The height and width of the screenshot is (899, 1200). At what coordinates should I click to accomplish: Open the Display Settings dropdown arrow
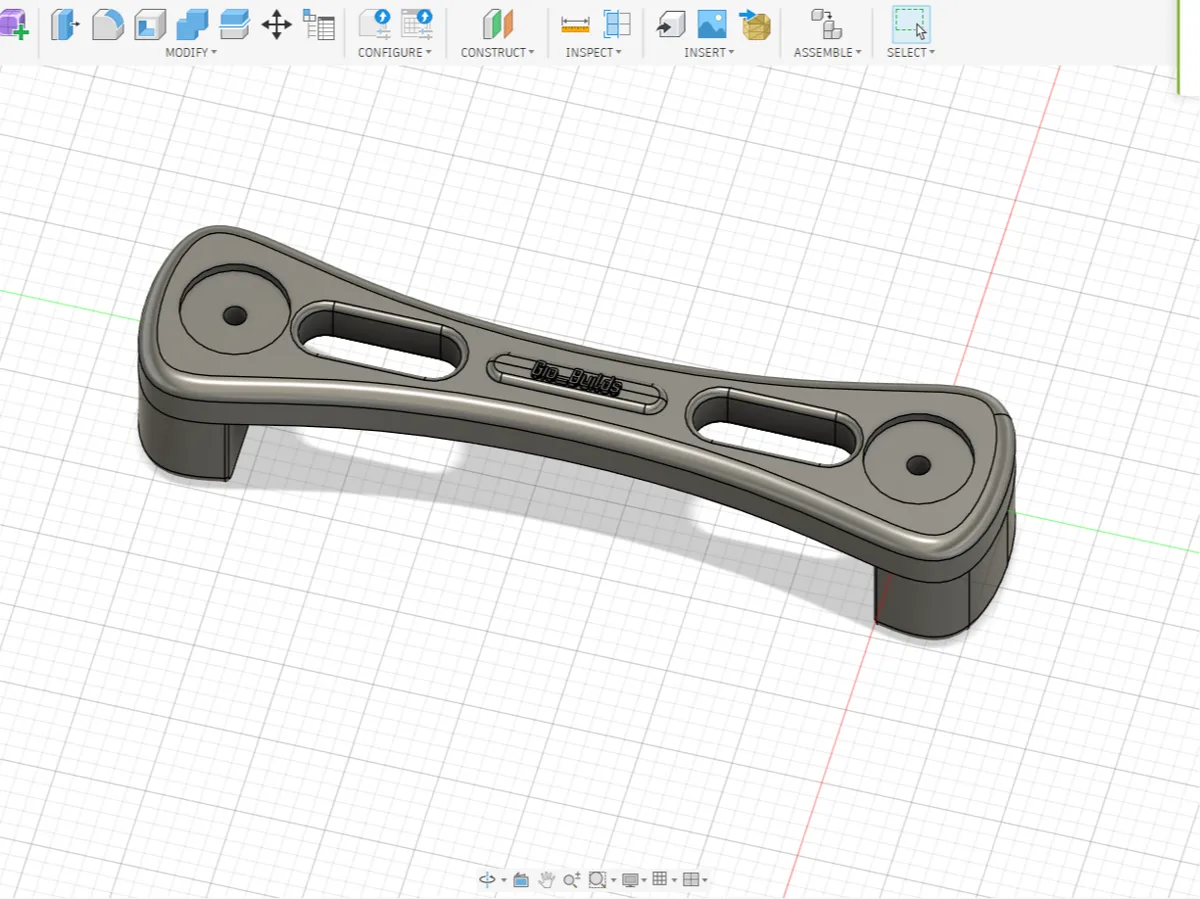coord(644,880)
